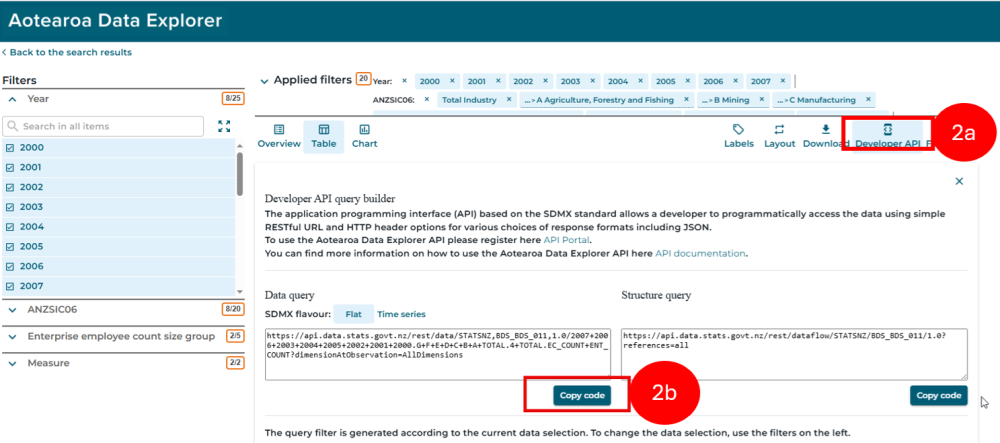Select the Table view tab

323,136
